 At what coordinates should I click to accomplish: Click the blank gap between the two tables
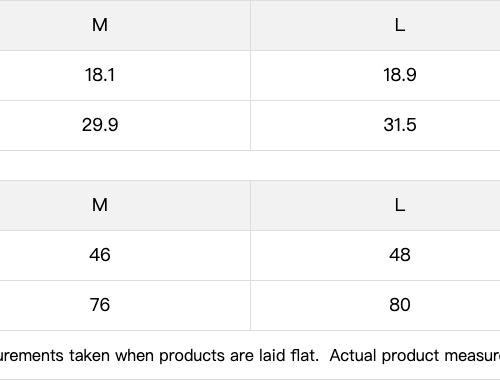pyautogui.click(x=250, y=166)
